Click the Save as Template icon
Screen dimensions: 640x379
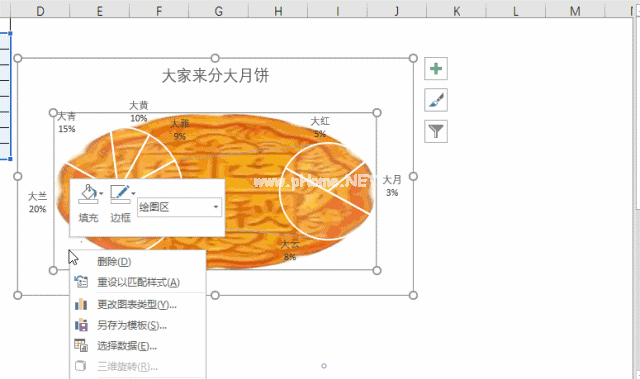[x=81, y=325]
